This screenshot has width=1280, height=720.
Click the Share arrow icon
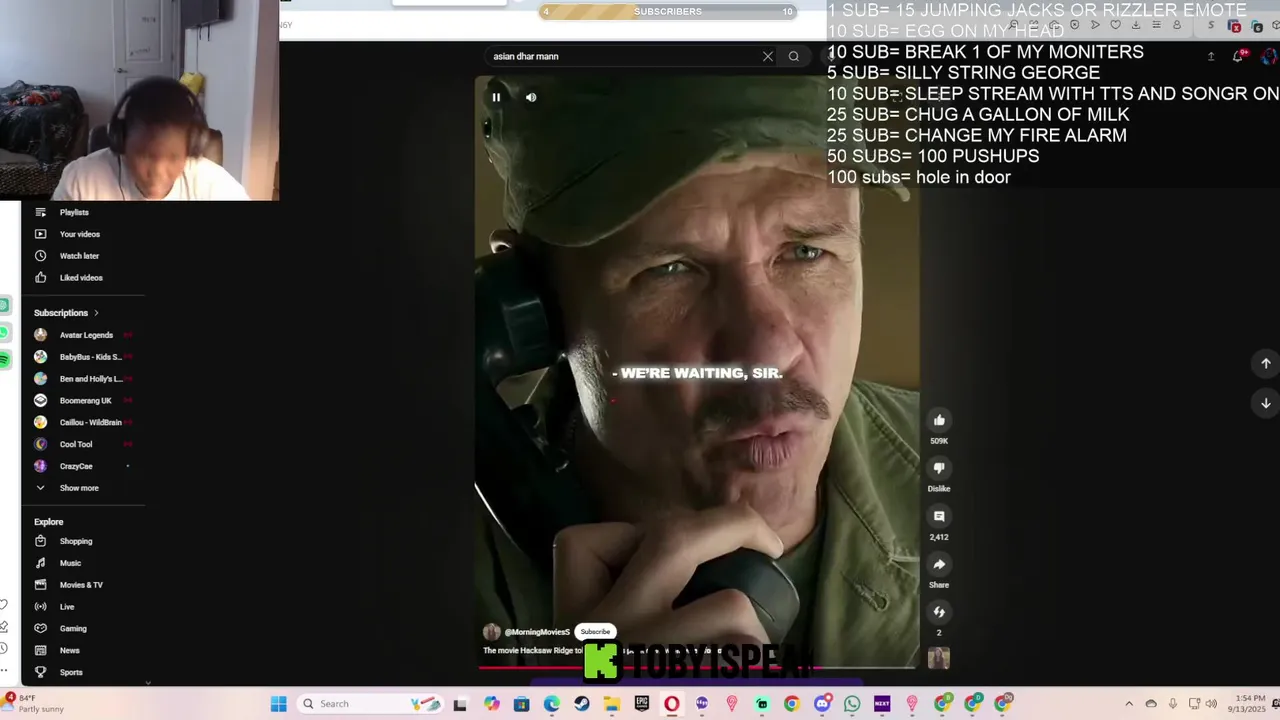939,564
